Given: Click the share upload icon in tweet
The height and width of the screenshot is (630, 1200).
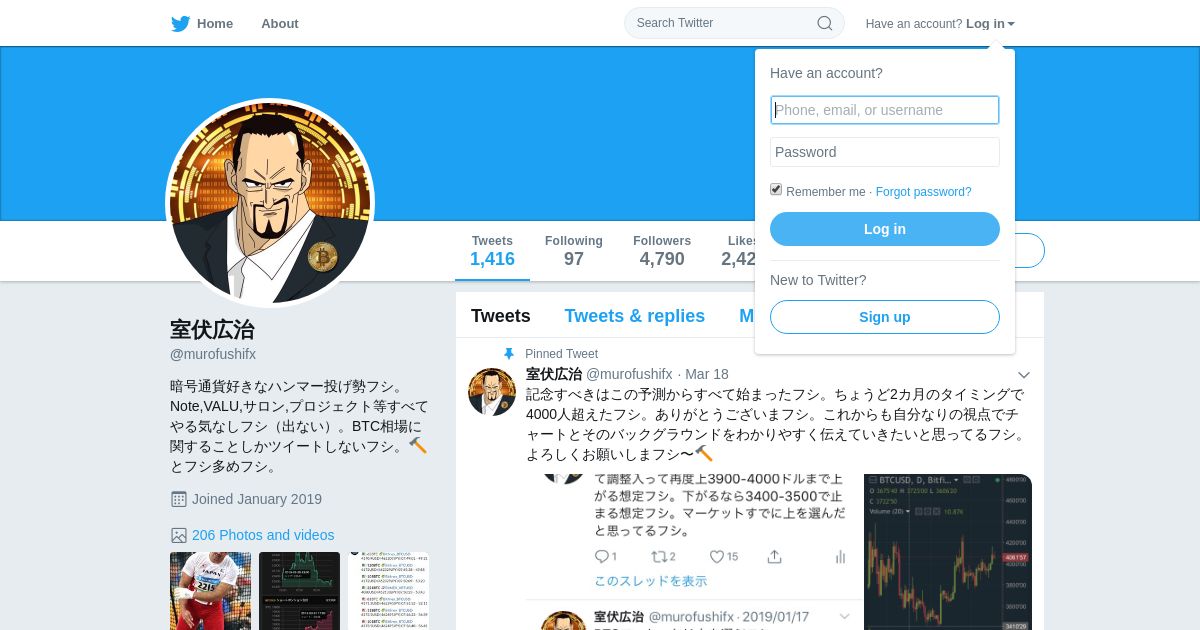Looking at the screenshot, I should 774,557.
